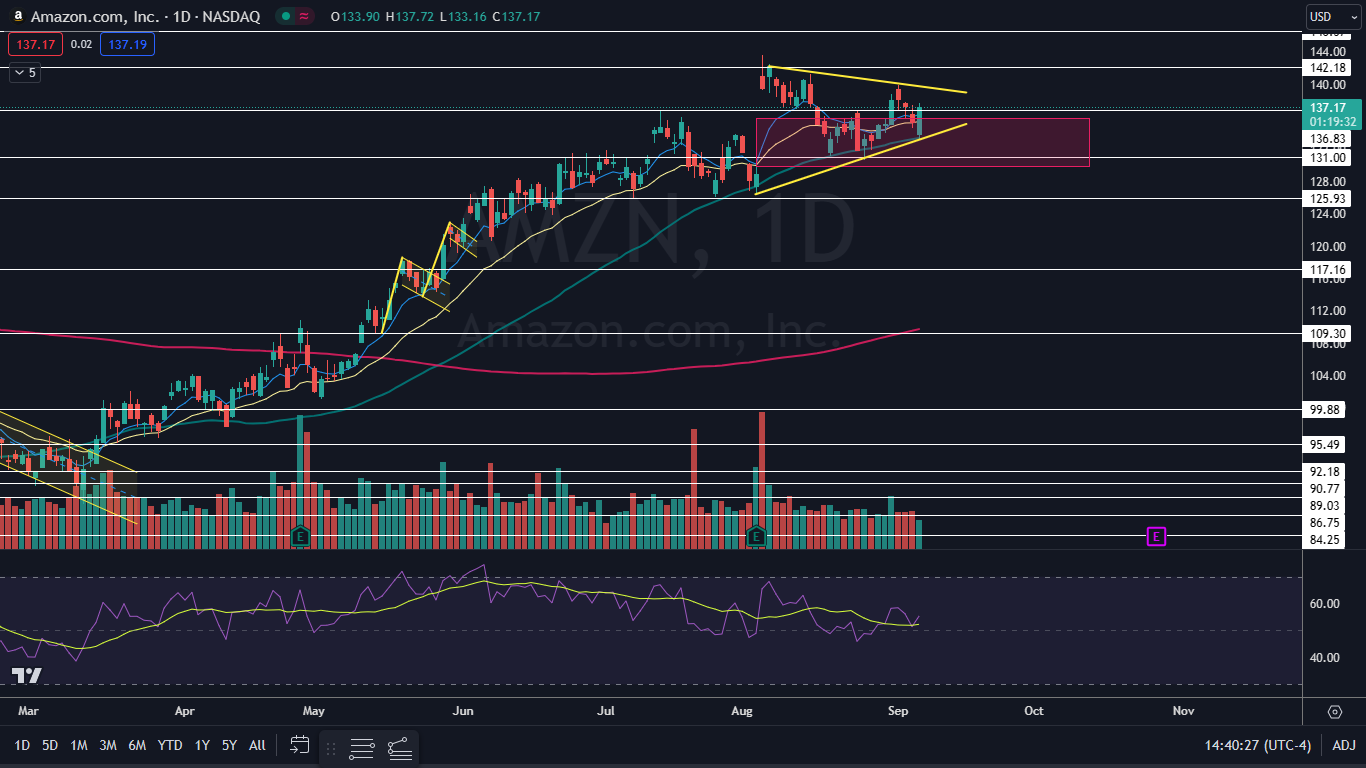Viewport: 1366px width, 768px height.
Task: Click the Low value L133.16 in the legend
Action: click(462, 16)
